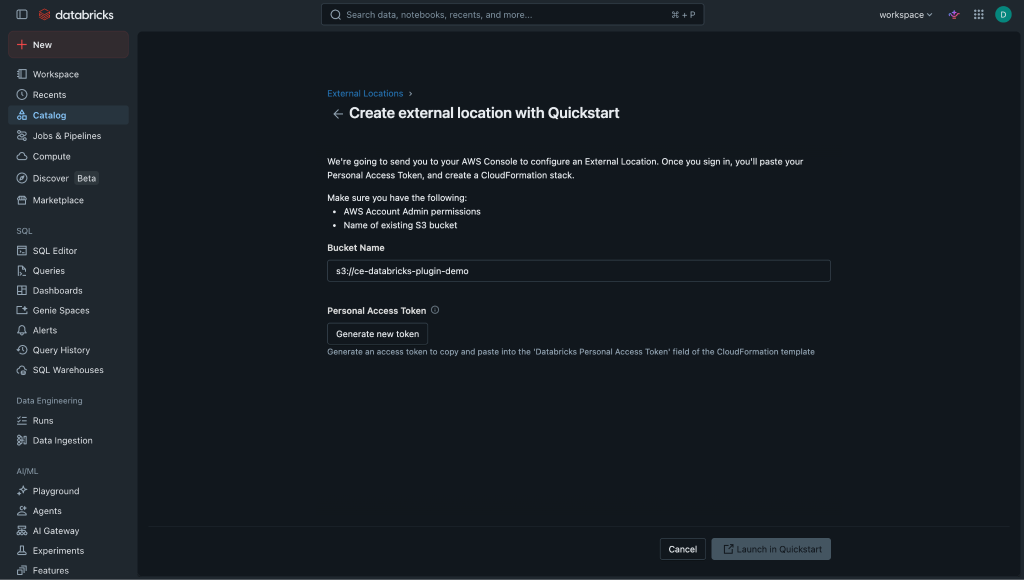Click the Query History icon

click(22, 350)
